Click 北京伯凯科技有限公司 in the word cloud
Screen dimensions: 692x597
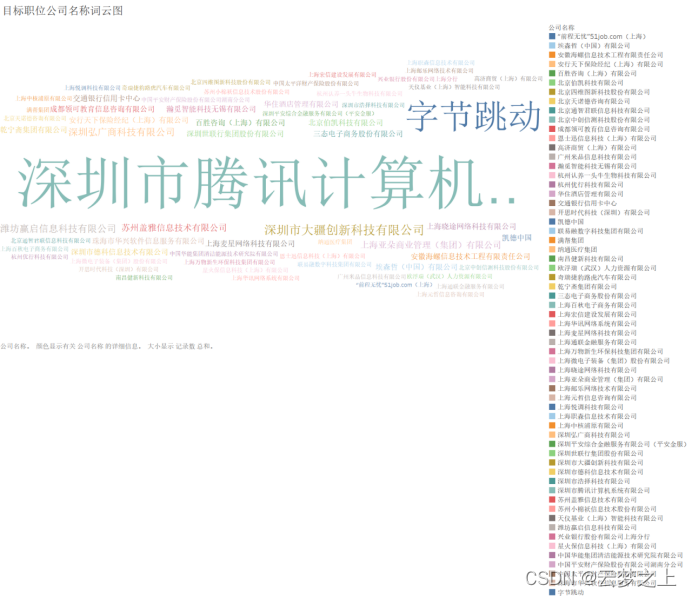coord(346,123)
